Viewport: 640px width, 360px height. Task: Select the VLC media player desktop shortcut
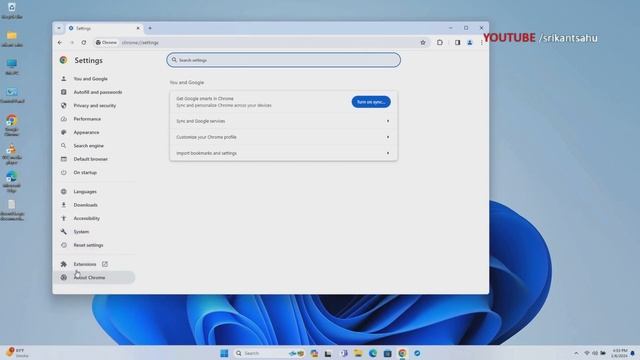[x=11, y=154]
